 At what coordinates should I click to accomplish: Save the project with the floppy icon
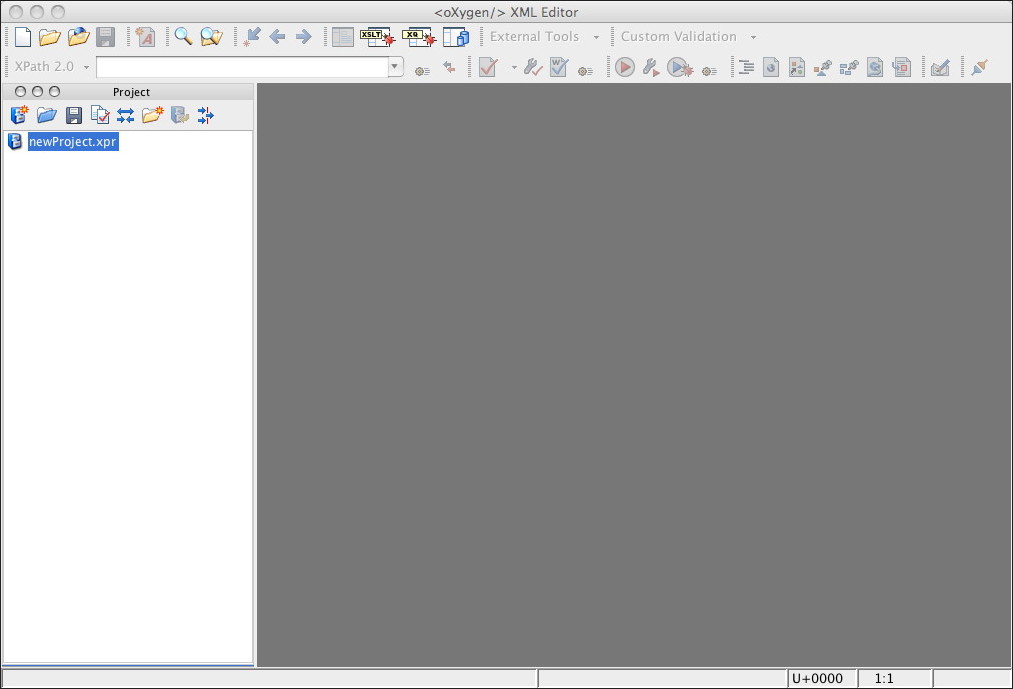click(74, 116)
